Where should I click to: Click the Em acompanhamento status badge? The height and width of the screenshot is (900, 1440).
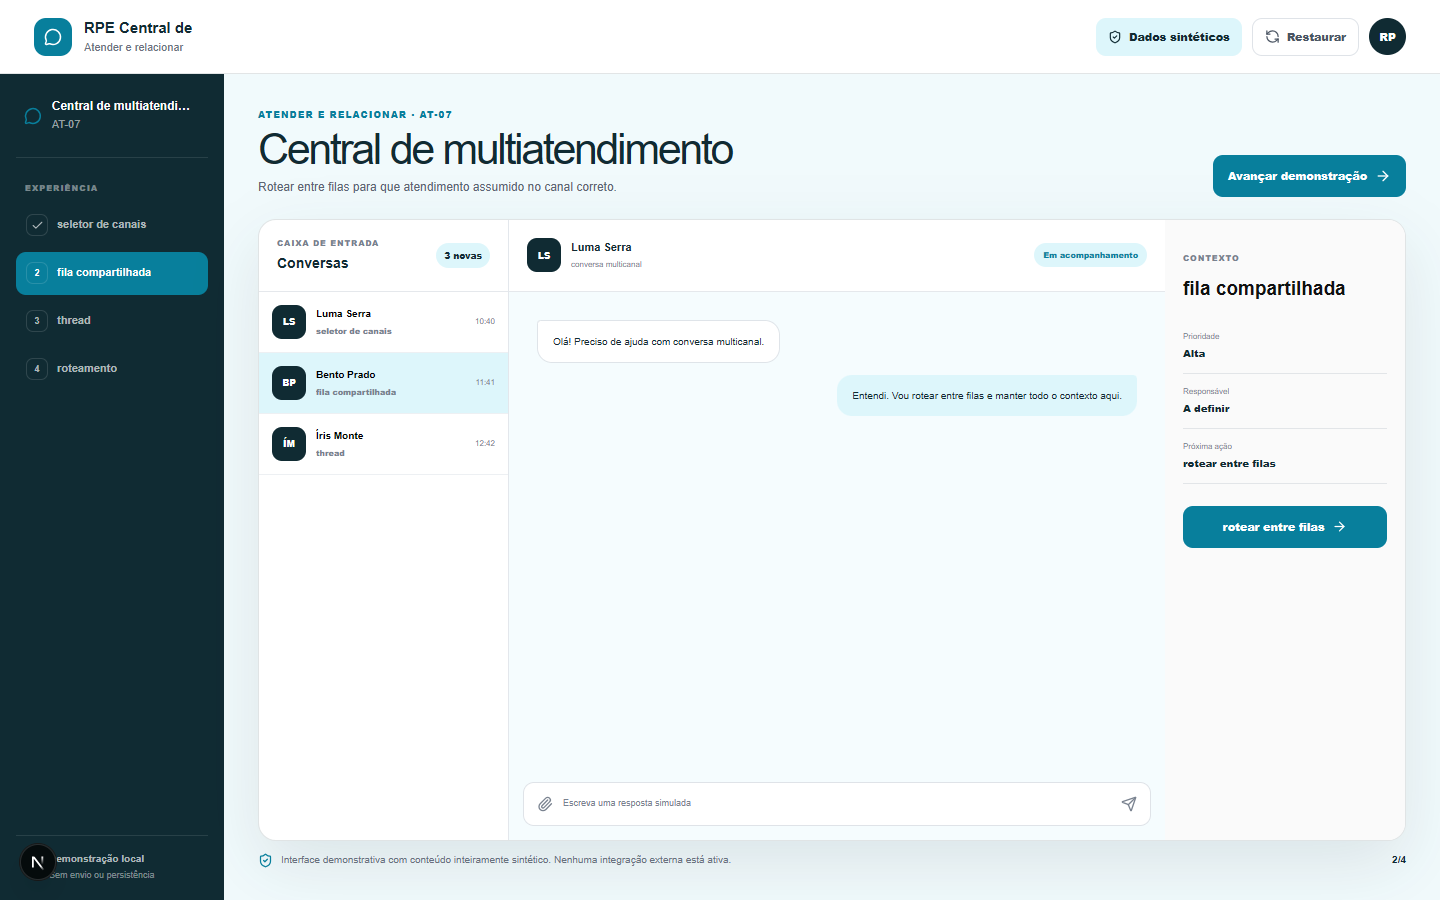pos(1090,255)
